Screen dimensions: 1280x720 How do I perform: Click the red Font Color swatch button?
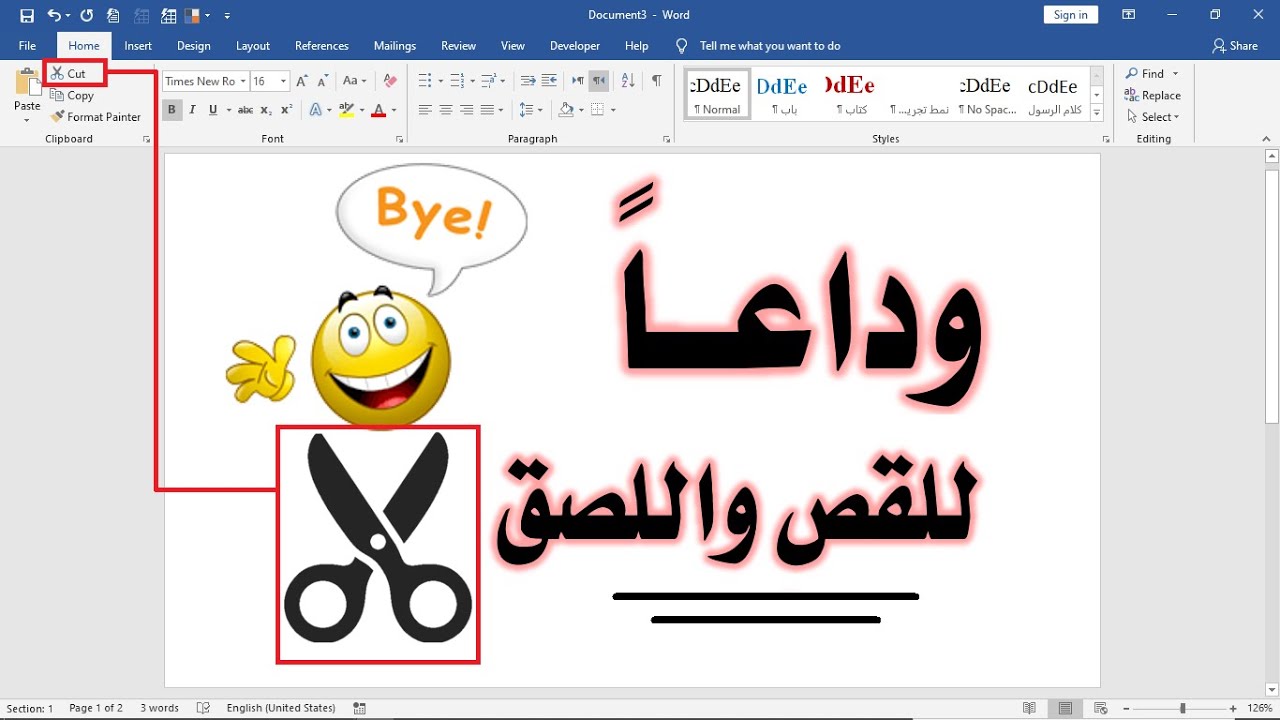pyautogui.click(x=378, y=110)
